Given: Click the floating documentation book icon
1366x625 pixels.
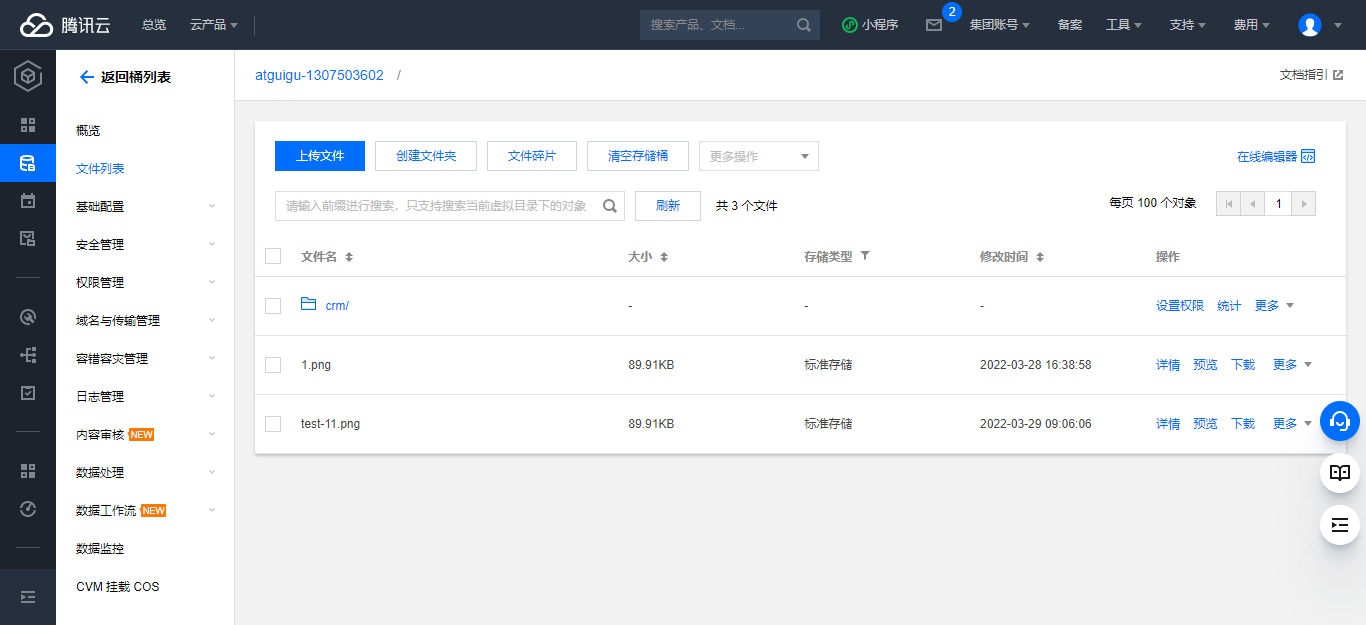Looking at the screenshot, I should 1340,473.
